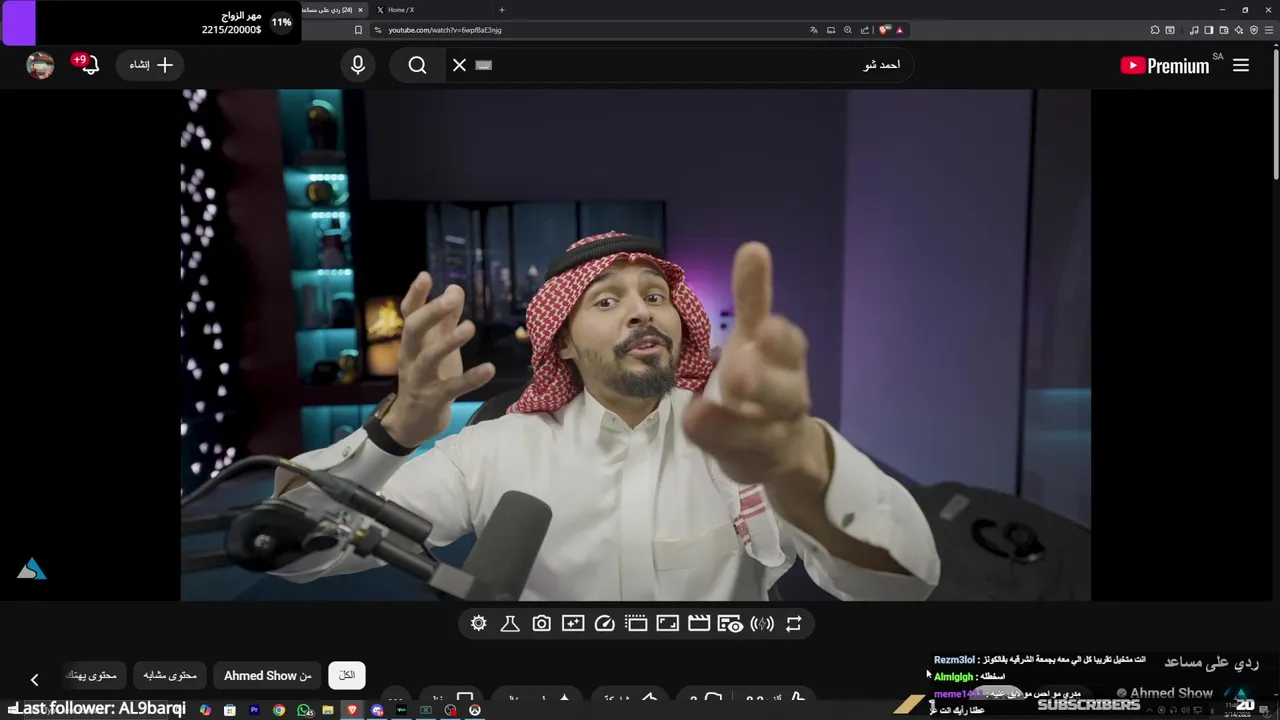
Task: Open Excel from the taskbar
Action: 426,710
